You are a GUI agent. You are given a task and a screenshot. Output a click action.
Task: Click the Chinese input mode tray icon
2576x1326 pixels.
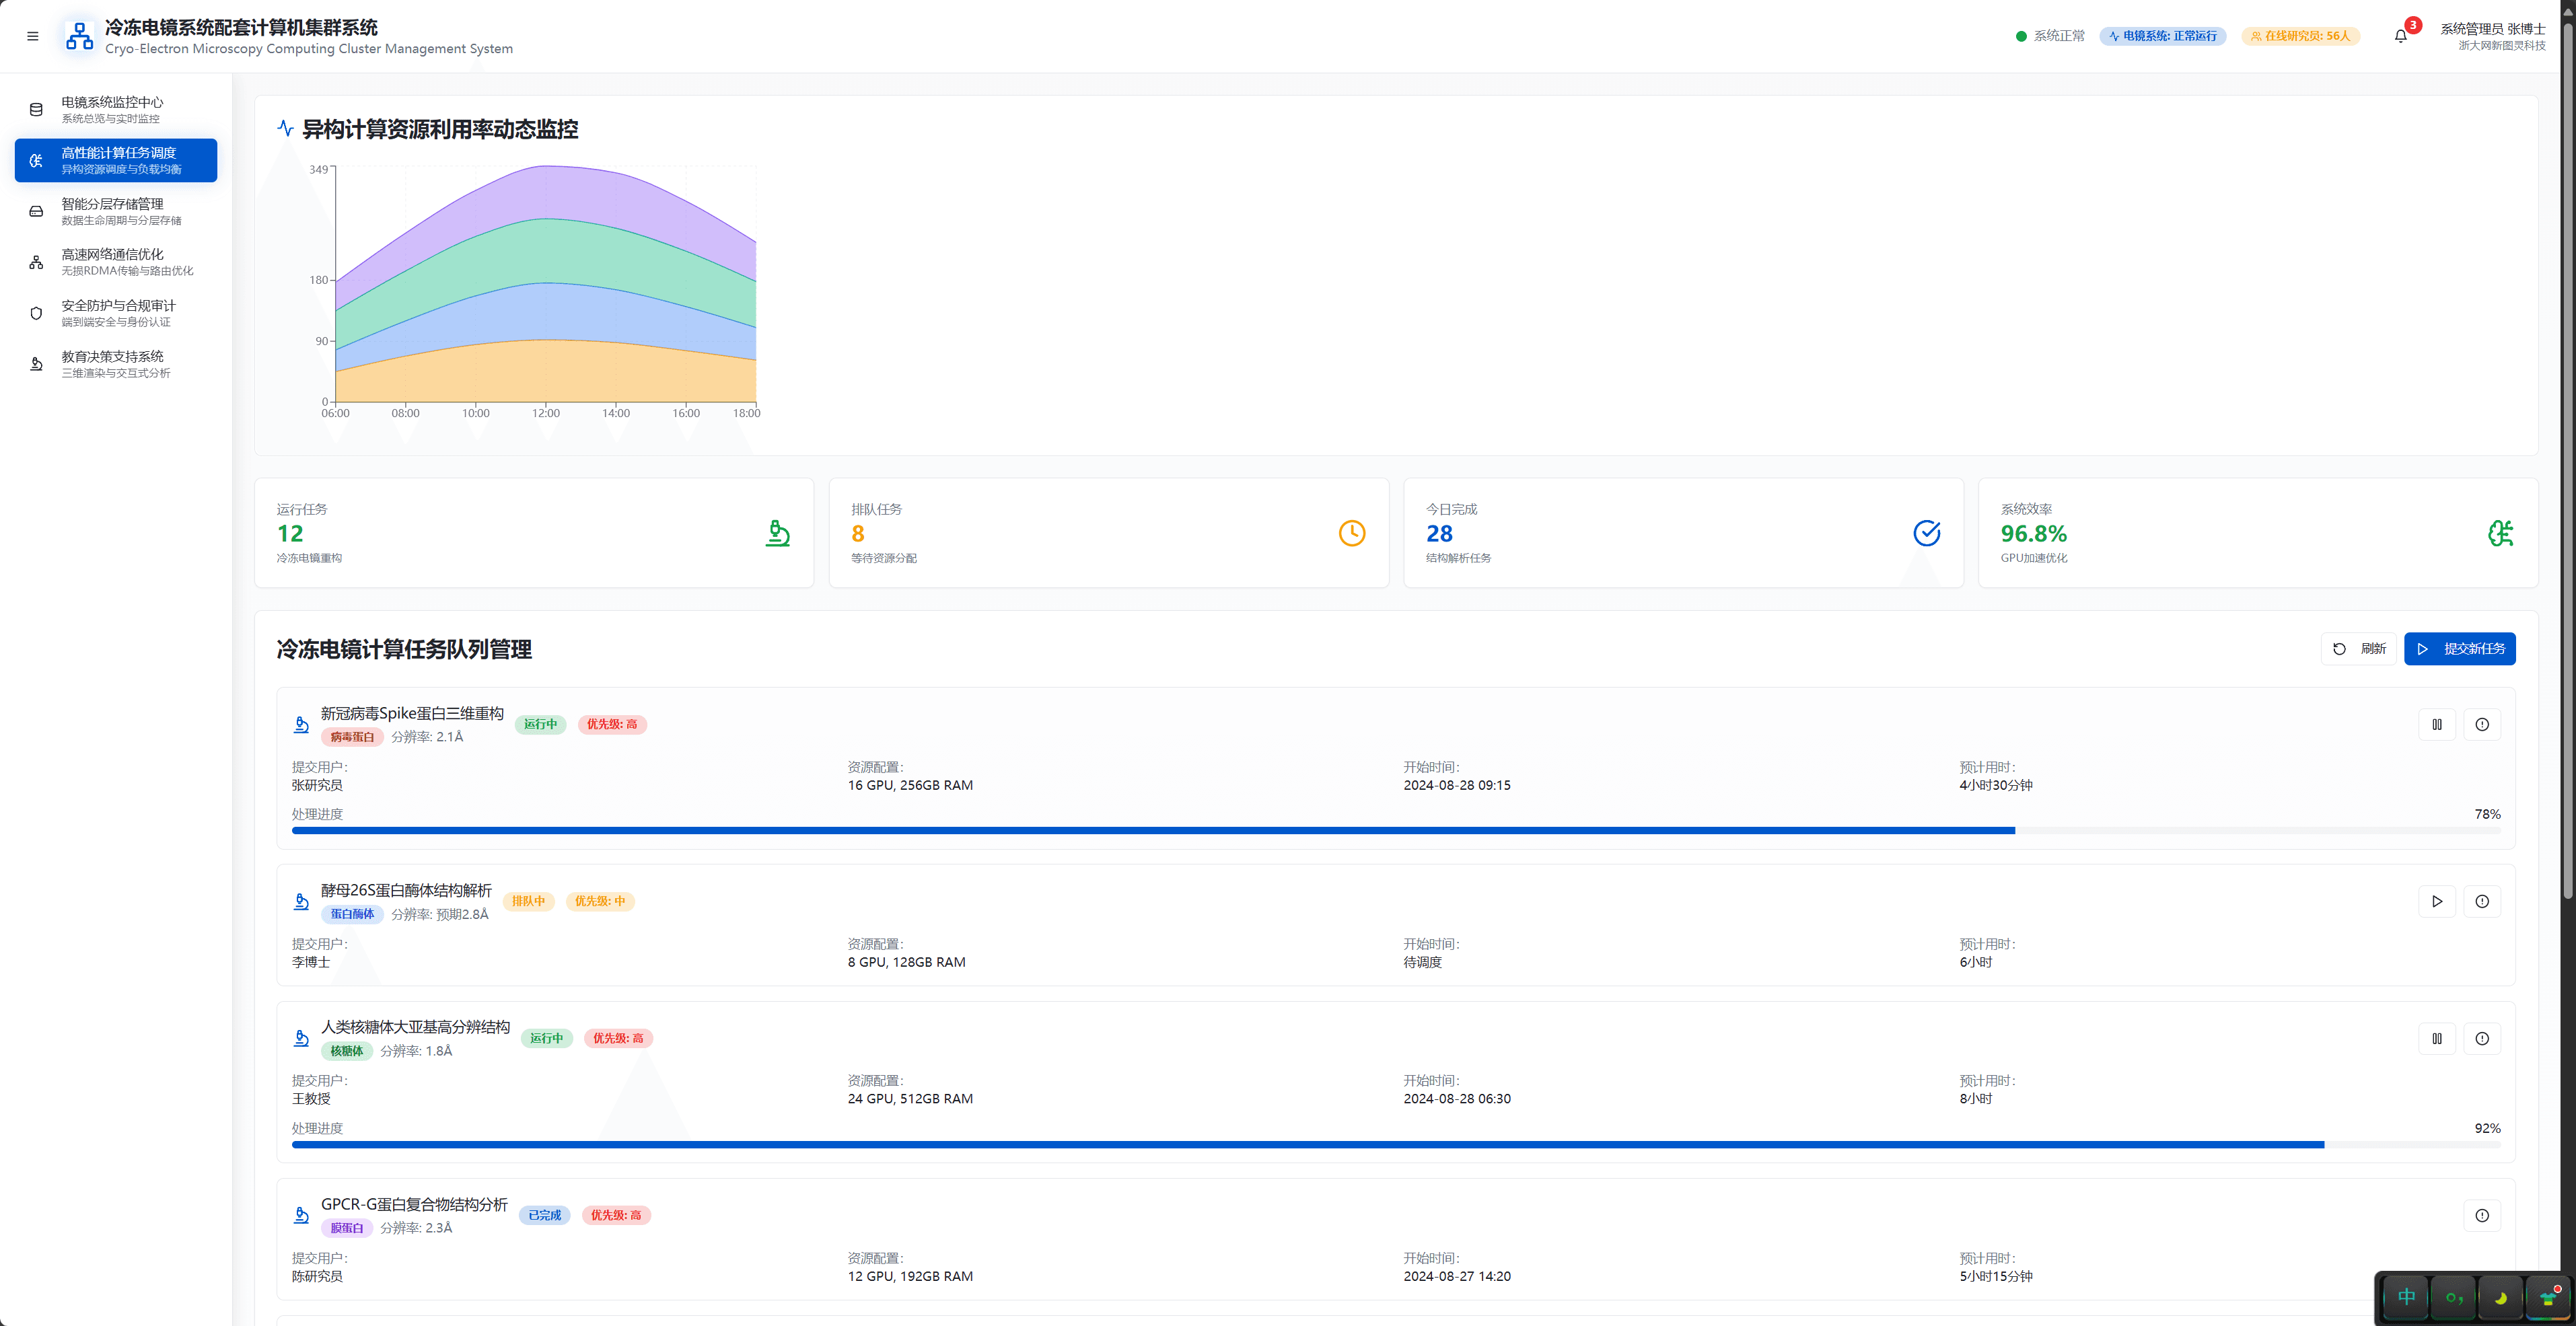(x=2406, y=1297)
